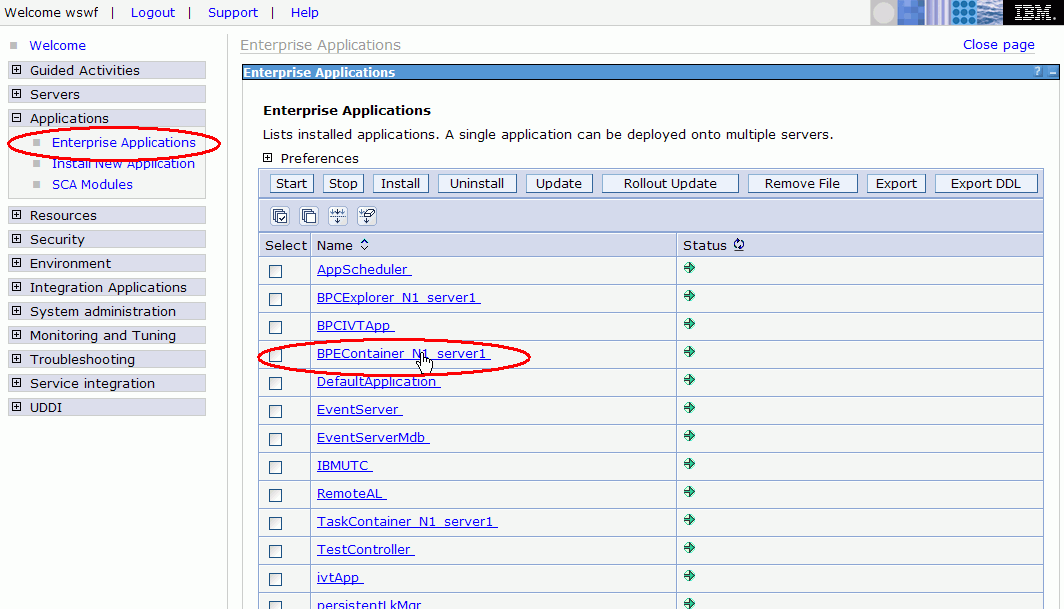Screen dimensions: 1064x609
Task: Open SCA Modules in navigation
Action: 92,185
